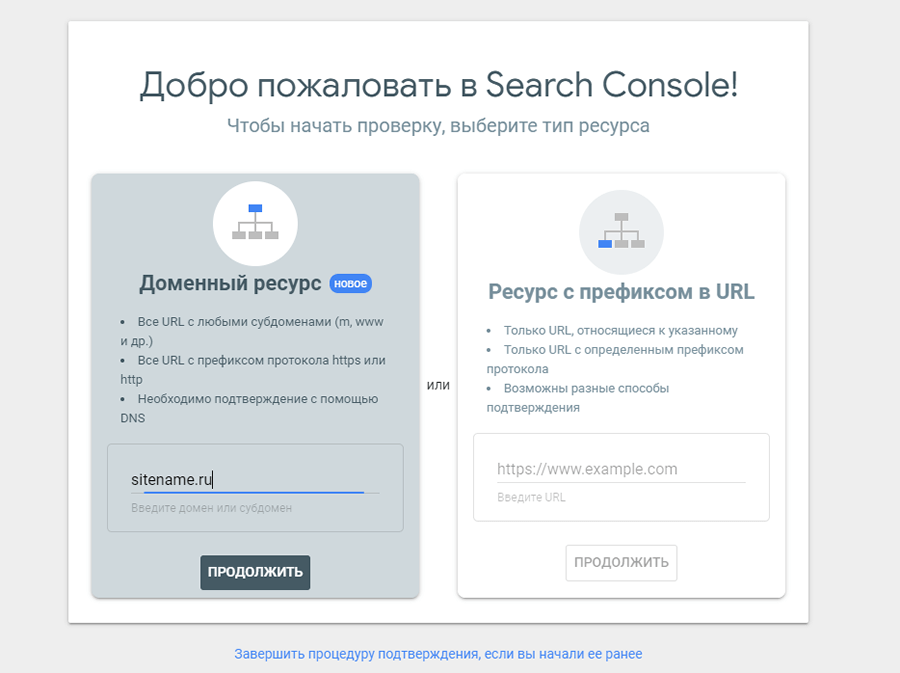
Task: Click the Ресурс с префиксом в URL heading
Action: 621,291
